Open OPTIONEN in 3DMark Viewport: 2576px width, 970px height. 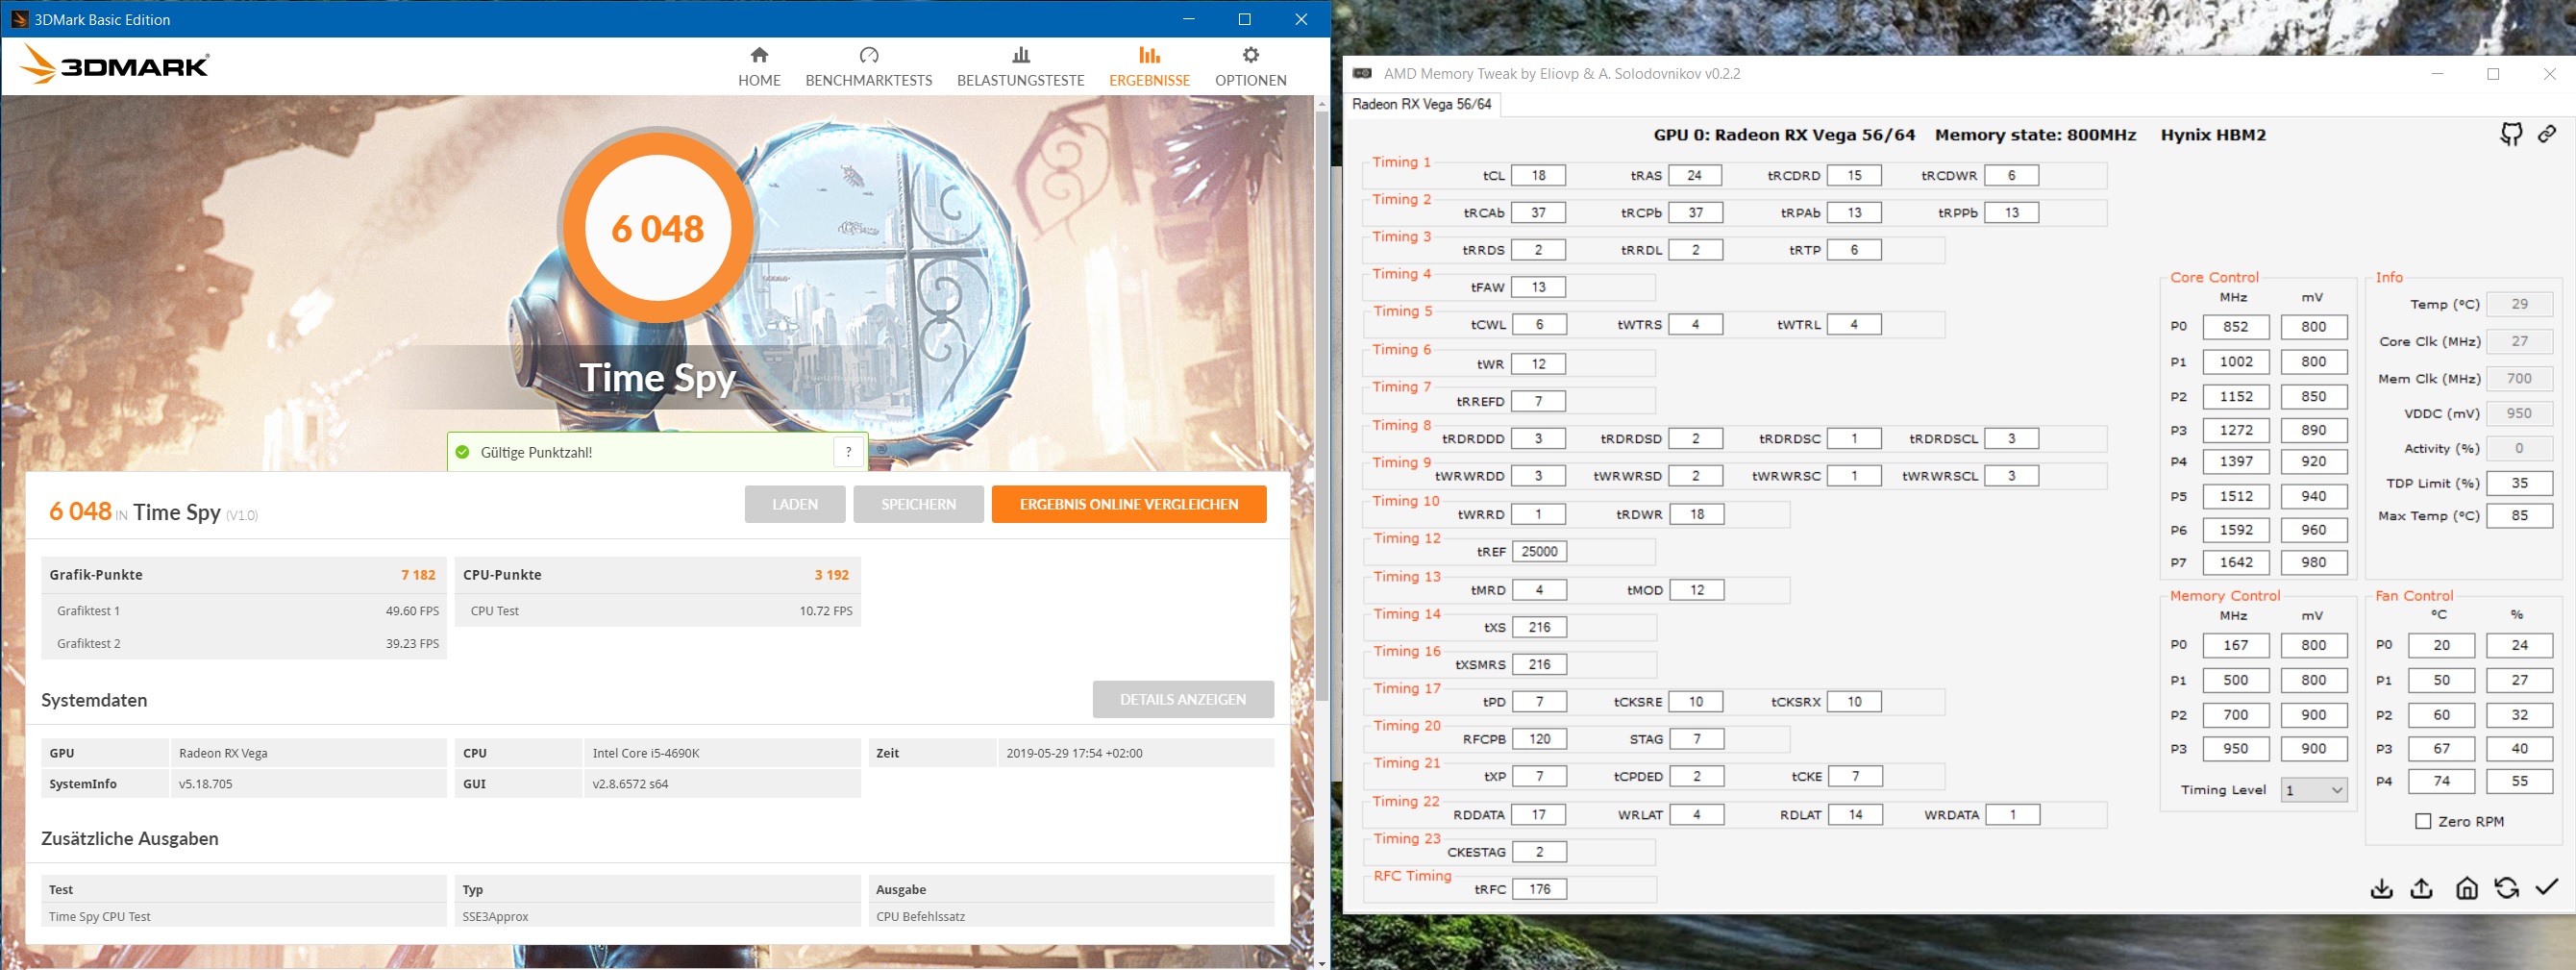click(x=1250, y=67)
